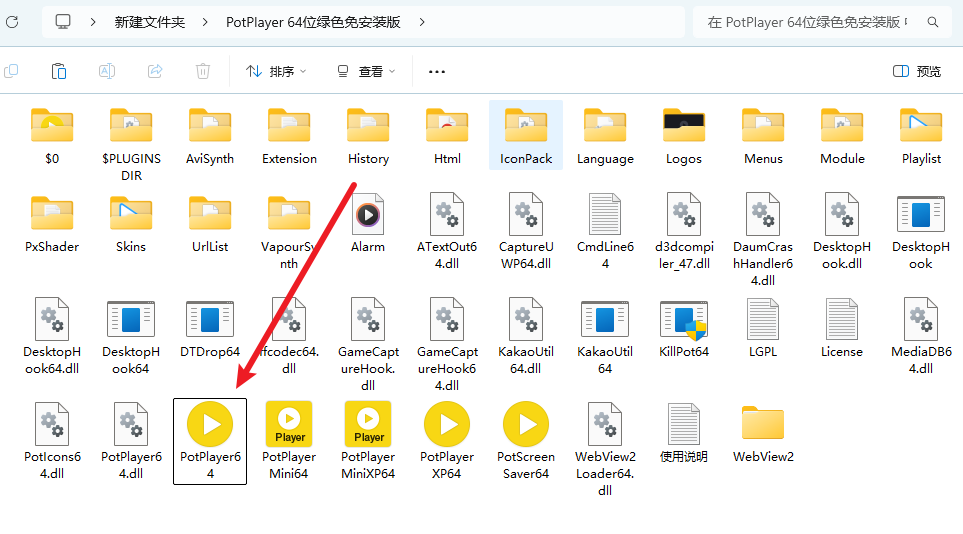Screen dimensions: 963x534
Task: Click the Rename toolbar icon
Action: click(x=107, y=71)
